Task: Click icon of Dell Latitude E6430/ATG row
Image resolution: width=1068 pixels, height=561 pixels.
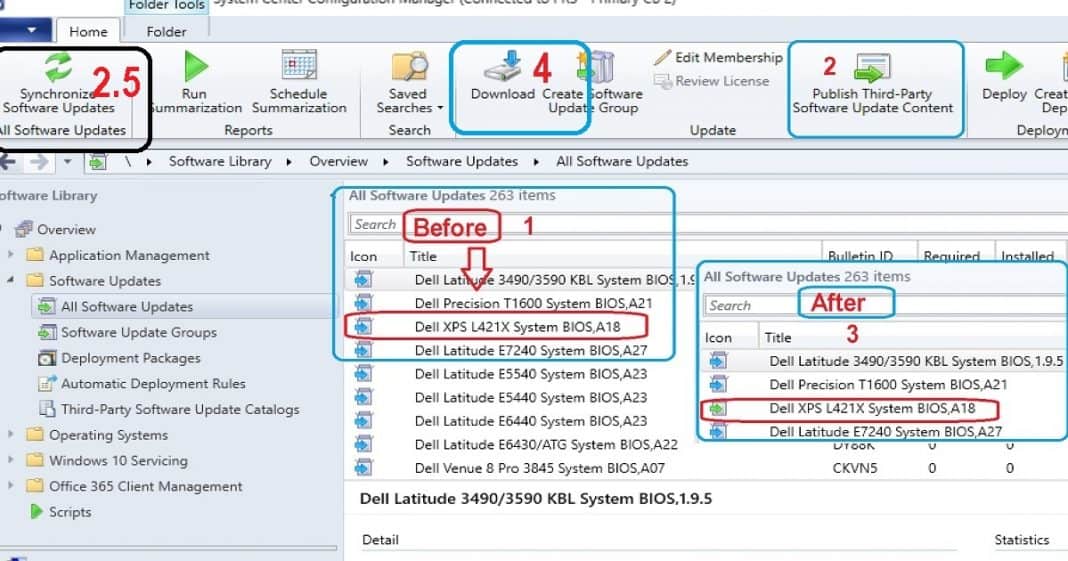Action: coord(364,445)
